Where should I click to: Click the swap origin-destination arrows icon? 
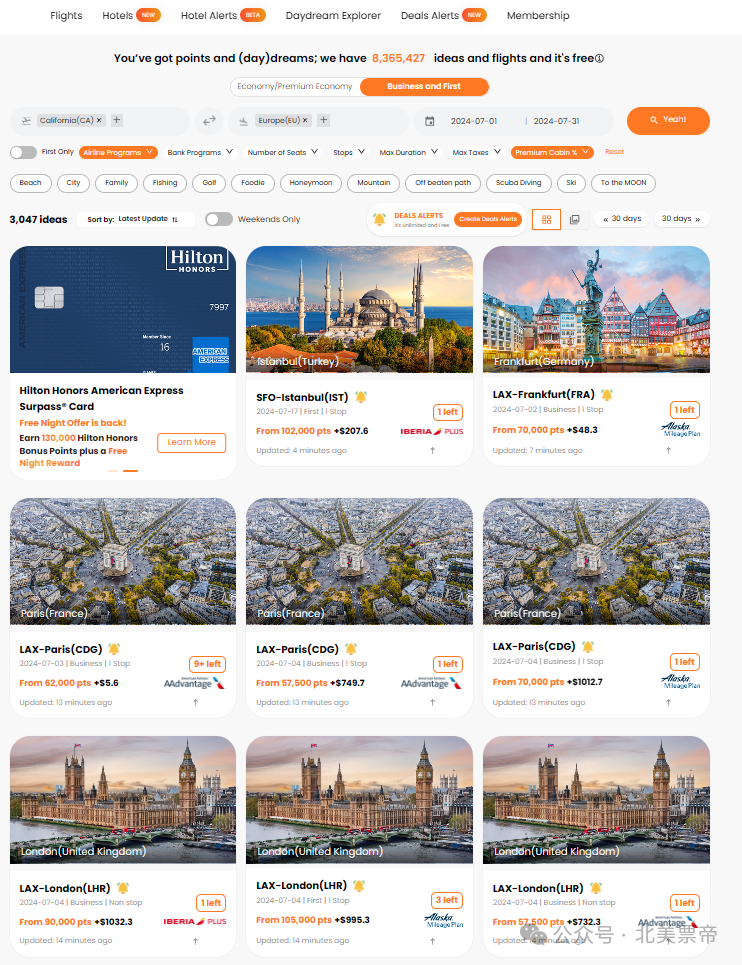click(209, 121)
